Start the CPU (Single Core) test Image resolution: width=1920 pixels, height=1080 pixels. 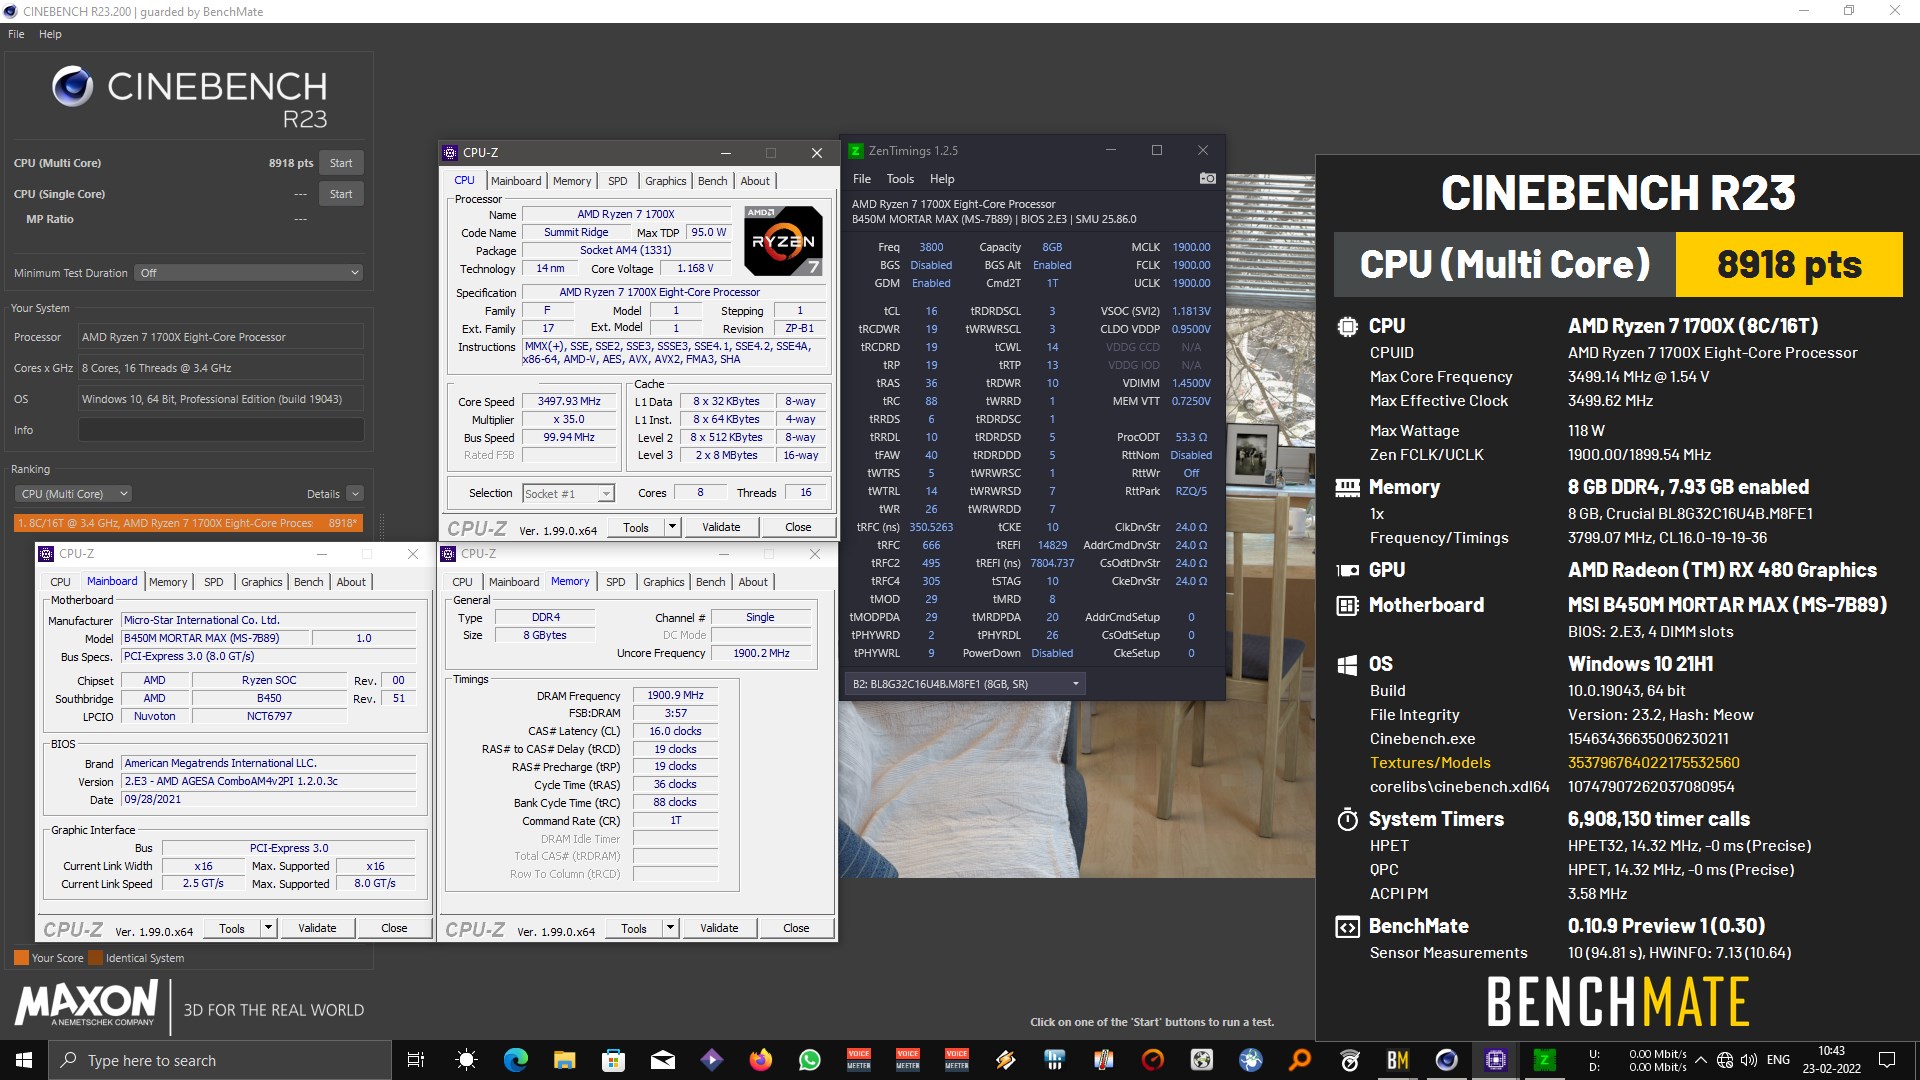[341, 194]
